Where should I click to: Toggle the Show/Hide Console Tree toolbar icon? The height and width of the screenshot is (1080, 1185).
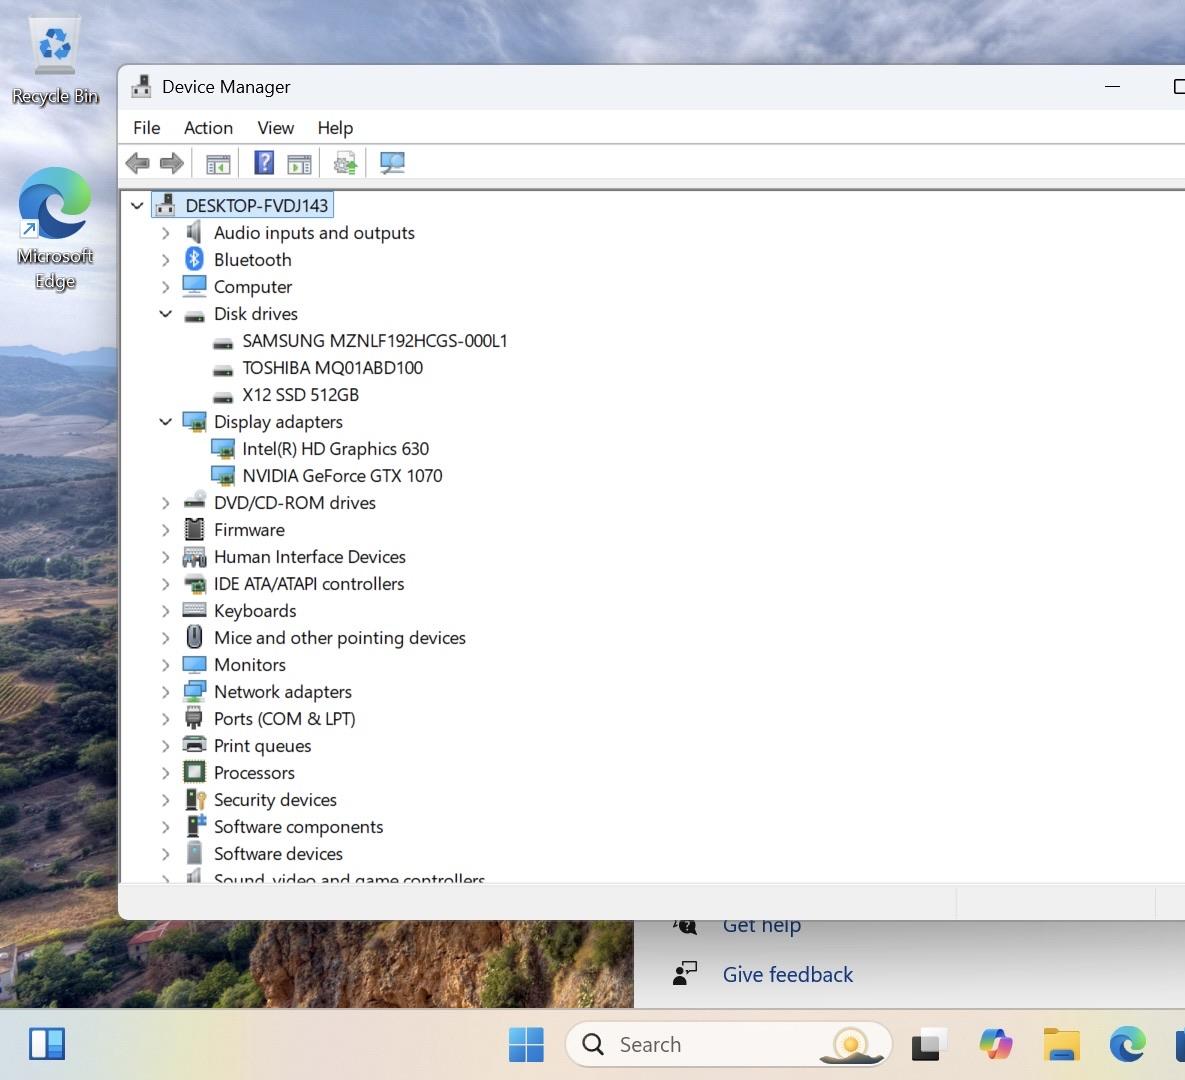click(218, 163)
